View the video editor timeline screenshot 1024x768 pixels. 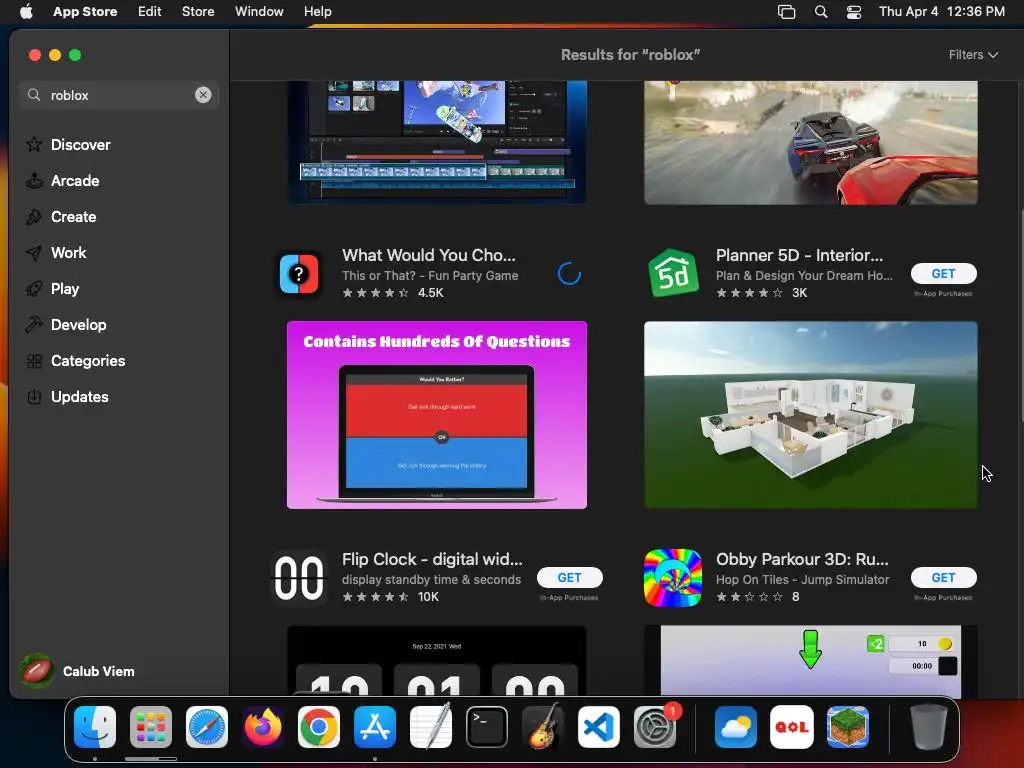437,142
